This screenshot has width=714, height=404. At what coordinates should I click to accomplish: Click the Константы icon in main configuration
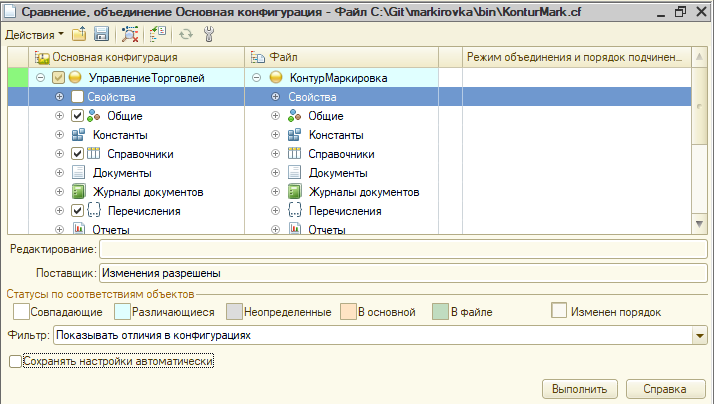pyautogui.click(x=78, y=135)
